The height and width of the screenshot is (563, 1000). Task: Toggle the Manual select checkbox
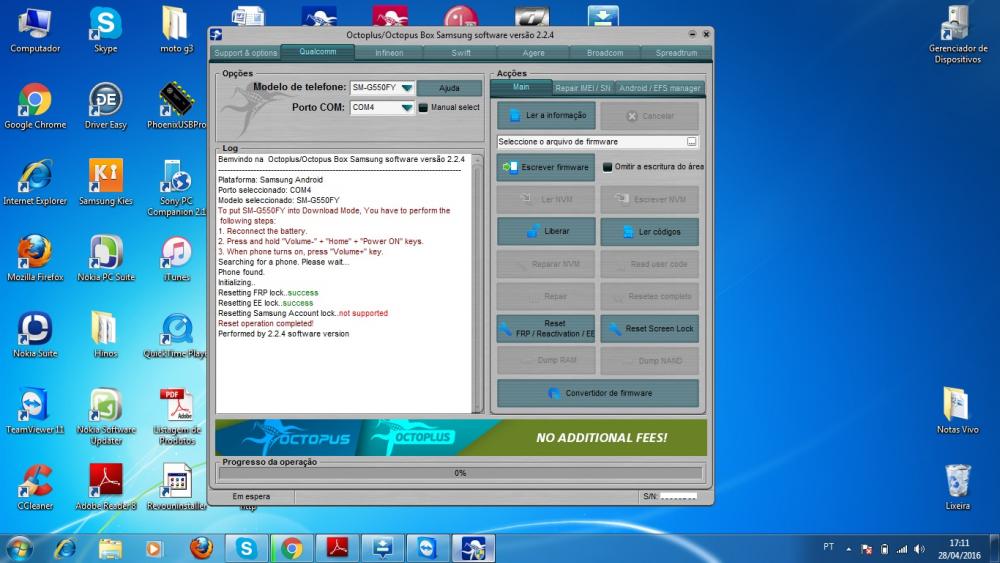pos(423,108)
